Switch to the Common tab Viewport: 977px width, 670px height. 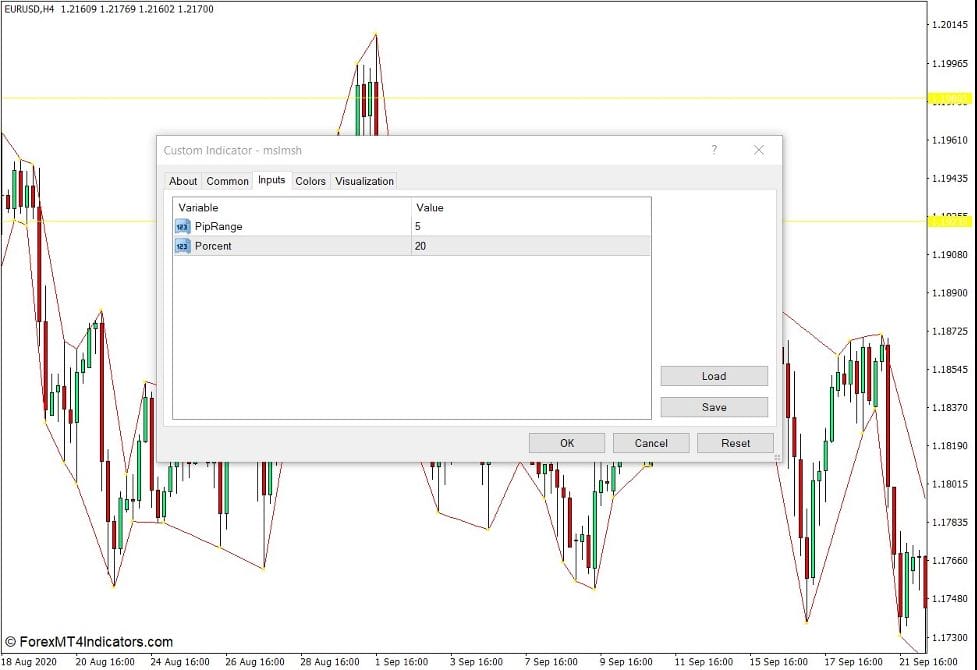(x=227, y=181)
